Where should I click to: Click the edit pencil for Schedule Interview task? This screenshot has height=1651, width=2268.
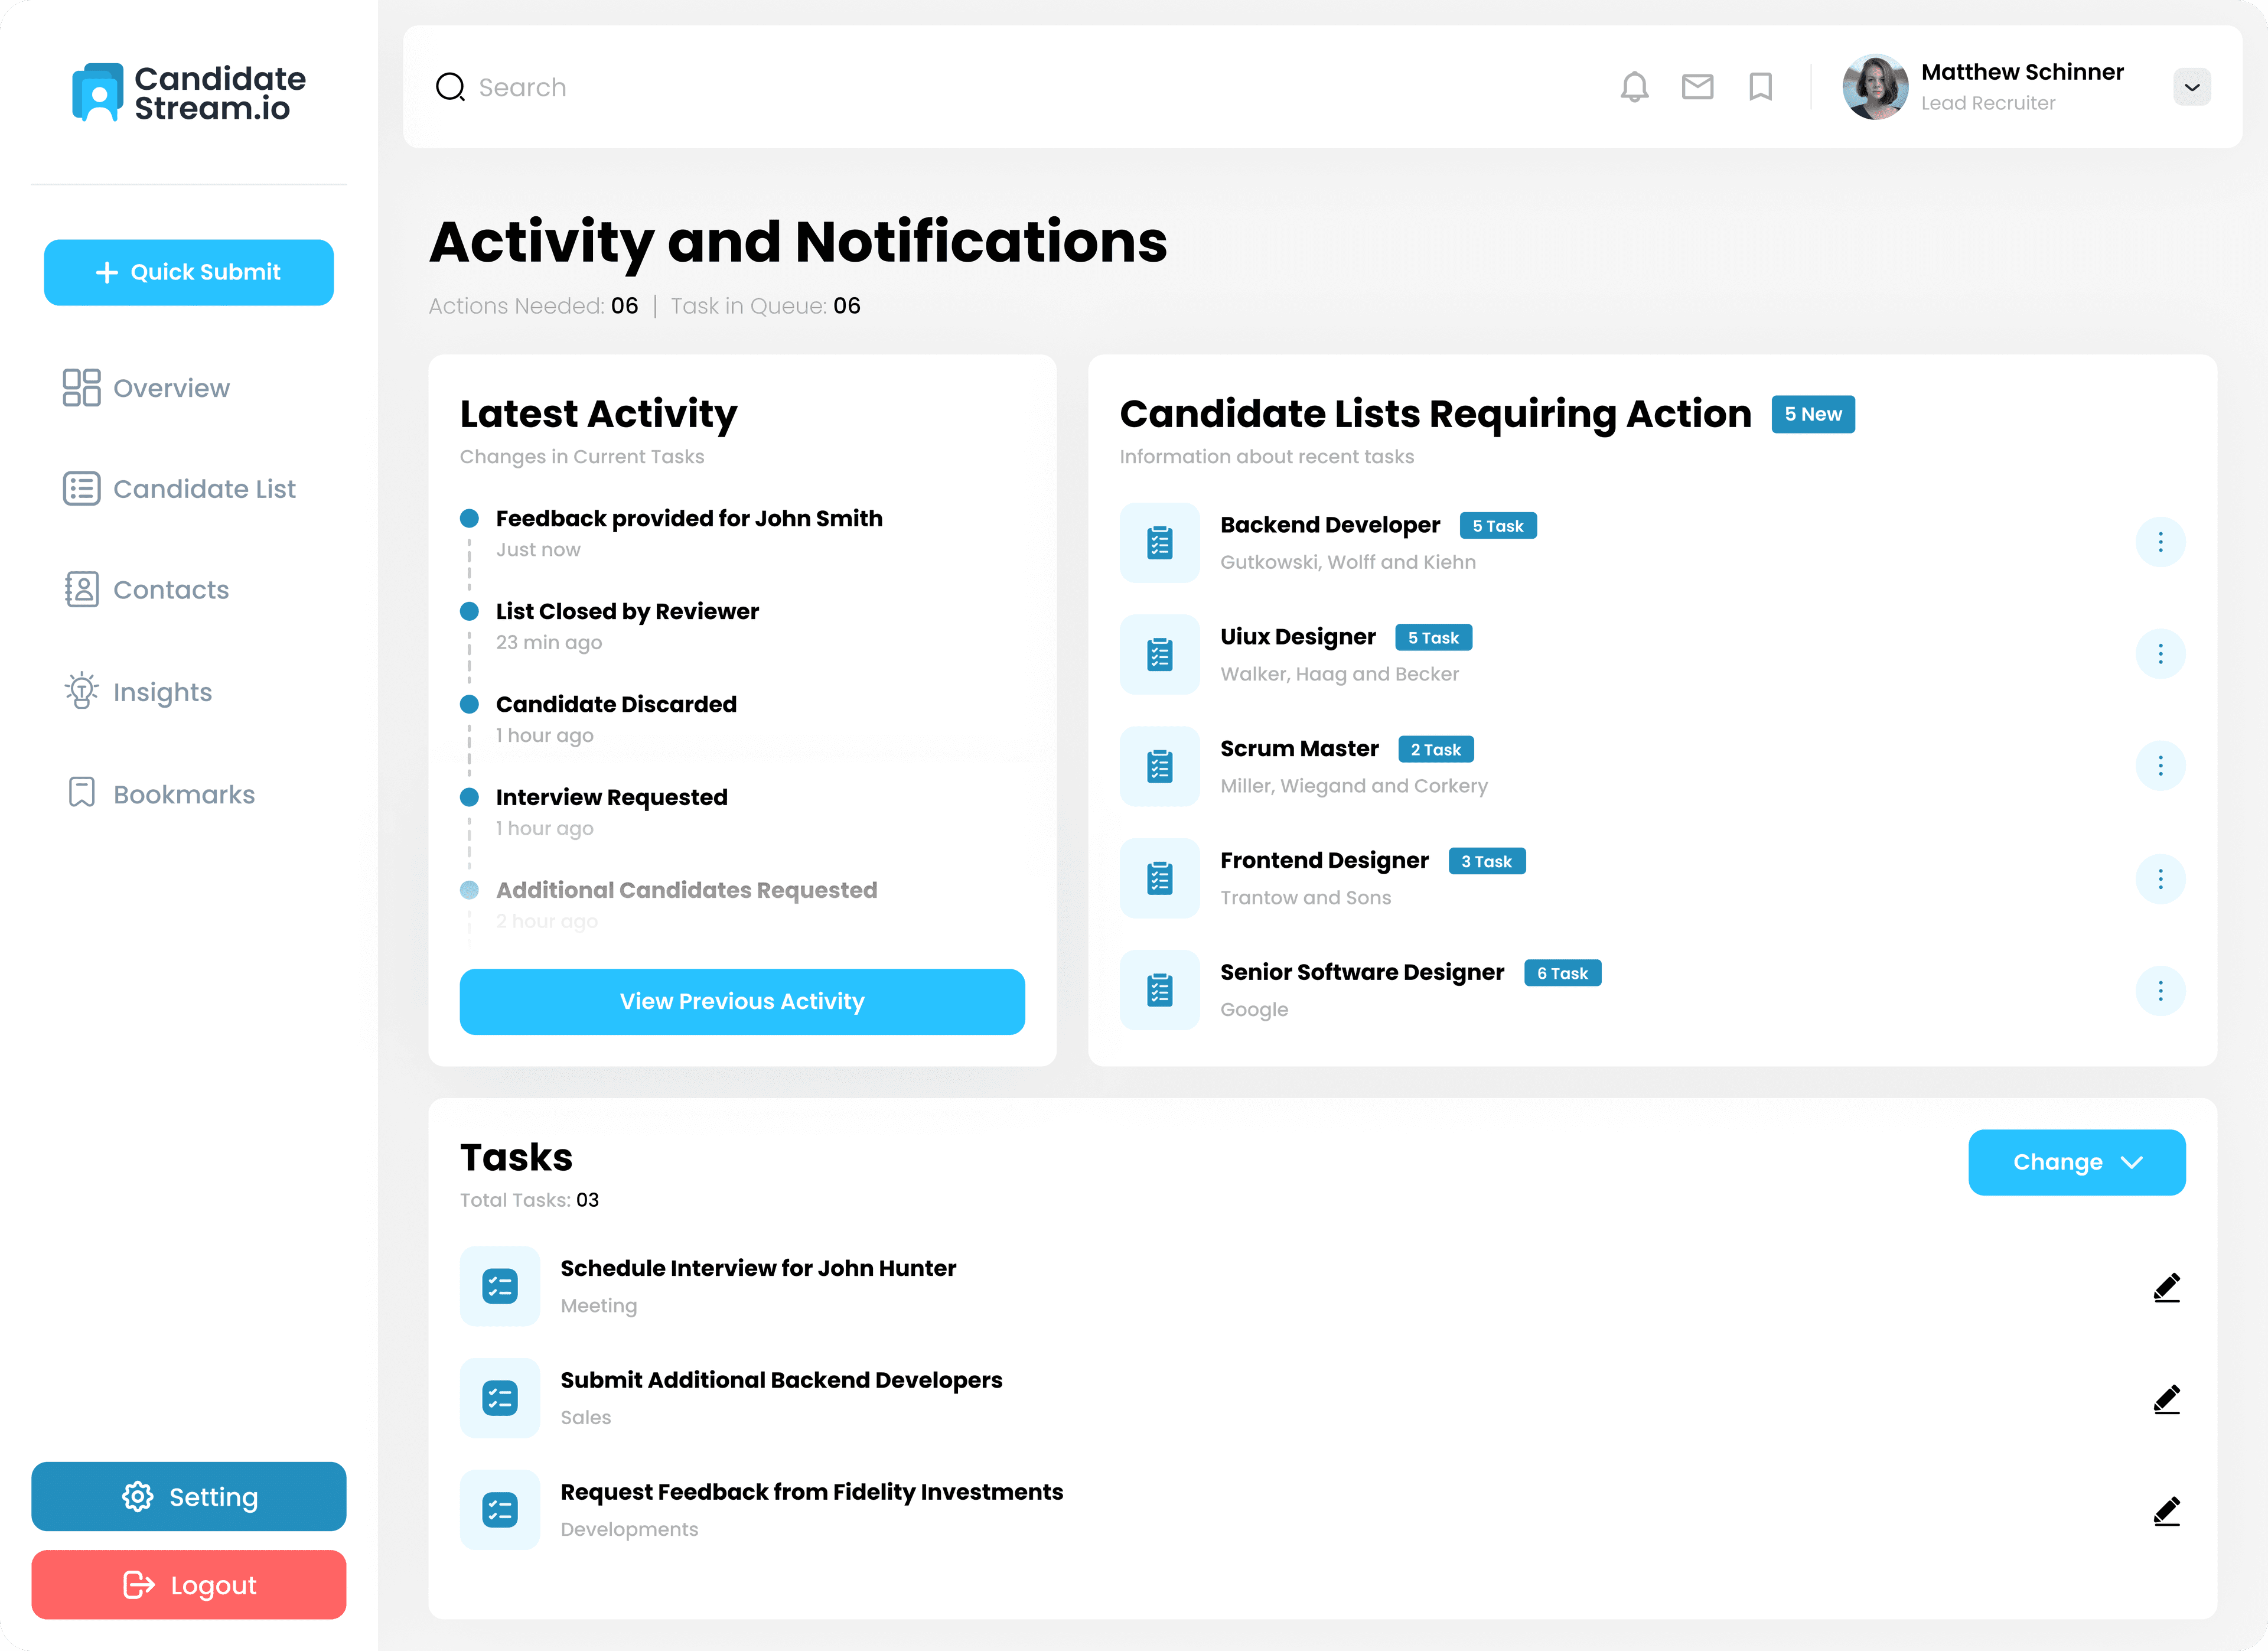[2166, 1287]
